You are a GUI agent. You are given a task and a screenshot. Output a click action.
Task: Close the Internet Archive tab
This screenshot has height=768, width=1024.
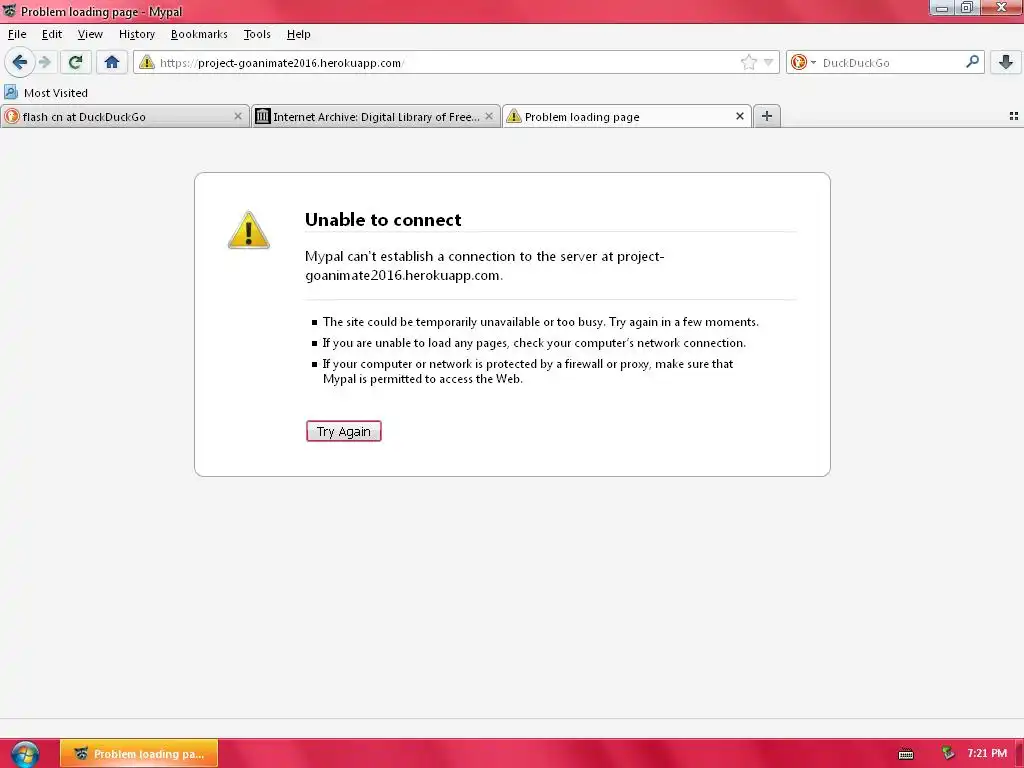(x=488, y=116)
